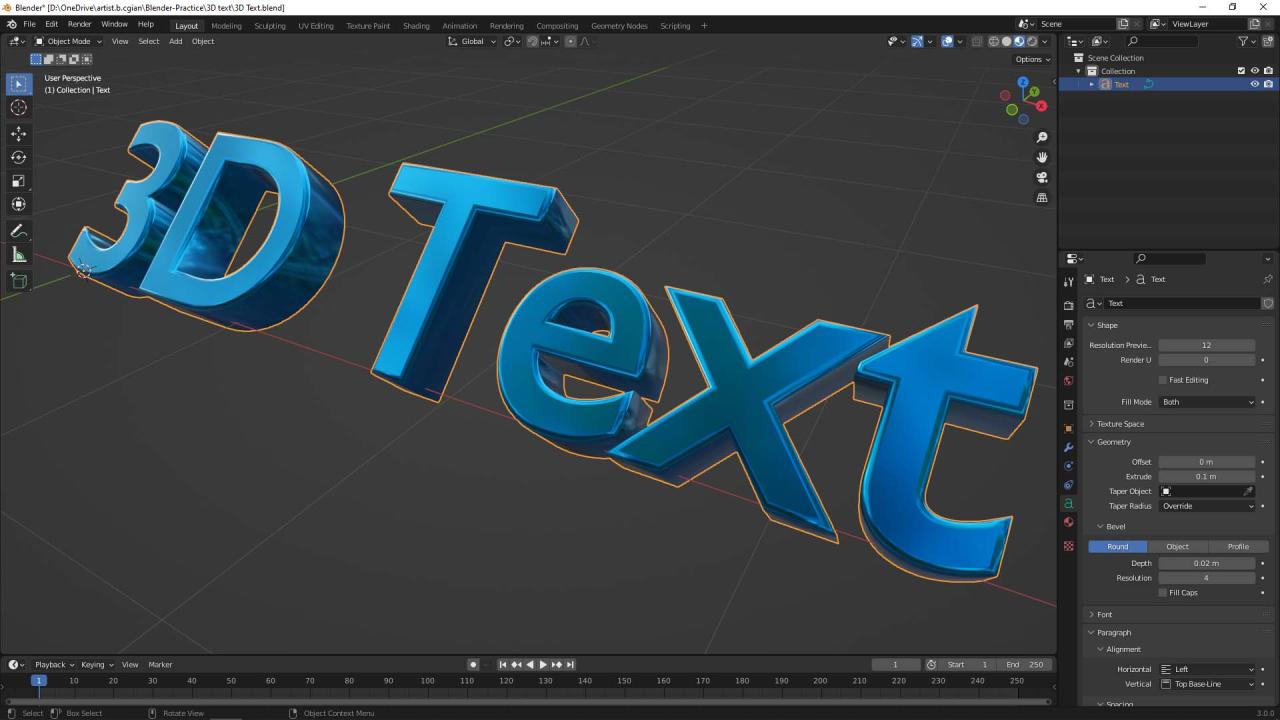Select the Move tool in the viewport toolbar

18,133
